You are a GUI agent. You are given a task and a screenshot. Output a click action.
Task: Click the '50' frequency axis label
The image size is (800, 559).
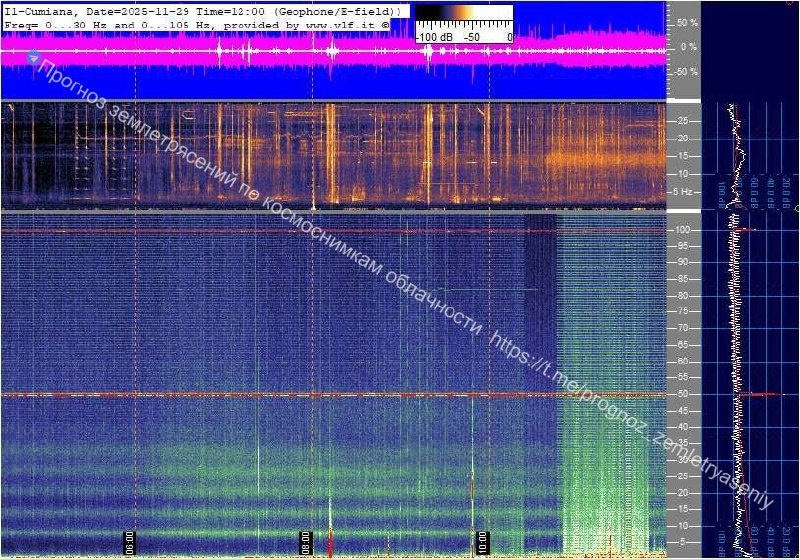pyautogui.click(x=683, y=394)
